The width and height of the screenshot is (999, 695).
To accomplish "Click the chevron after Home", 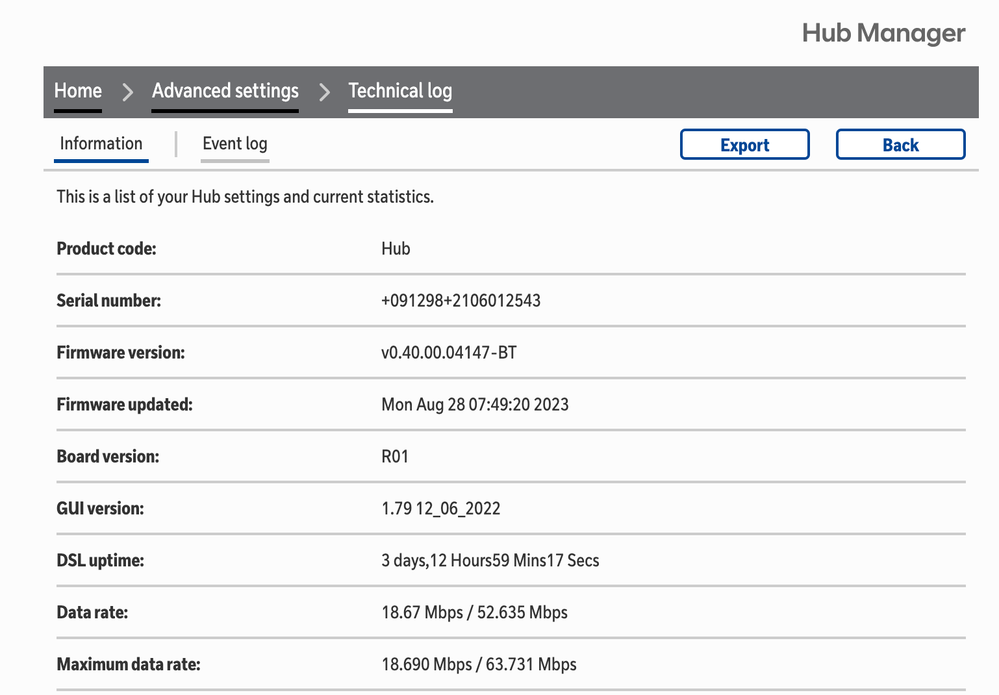I will tap(127, 91).
